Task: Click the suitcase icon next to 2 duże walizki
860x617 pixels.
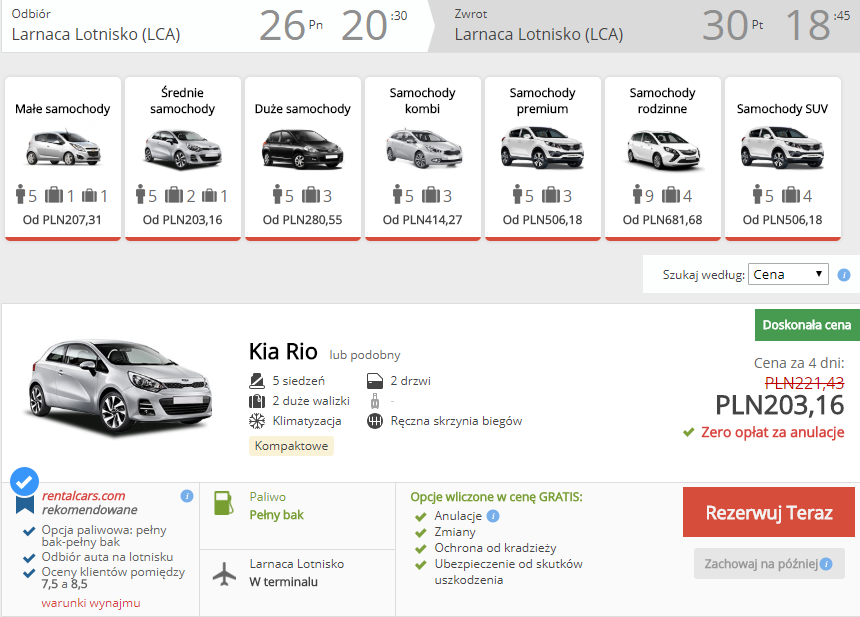Action: coord(257,401)
